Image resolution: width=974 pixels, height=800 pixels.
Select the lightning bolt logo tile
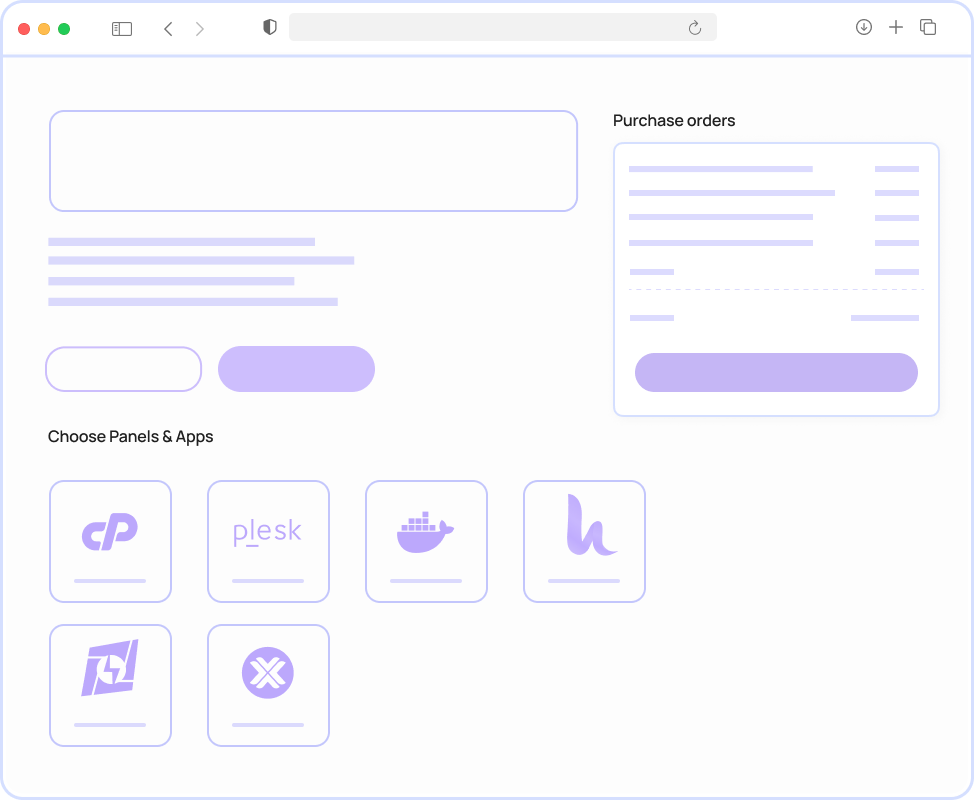pos(110,685)
